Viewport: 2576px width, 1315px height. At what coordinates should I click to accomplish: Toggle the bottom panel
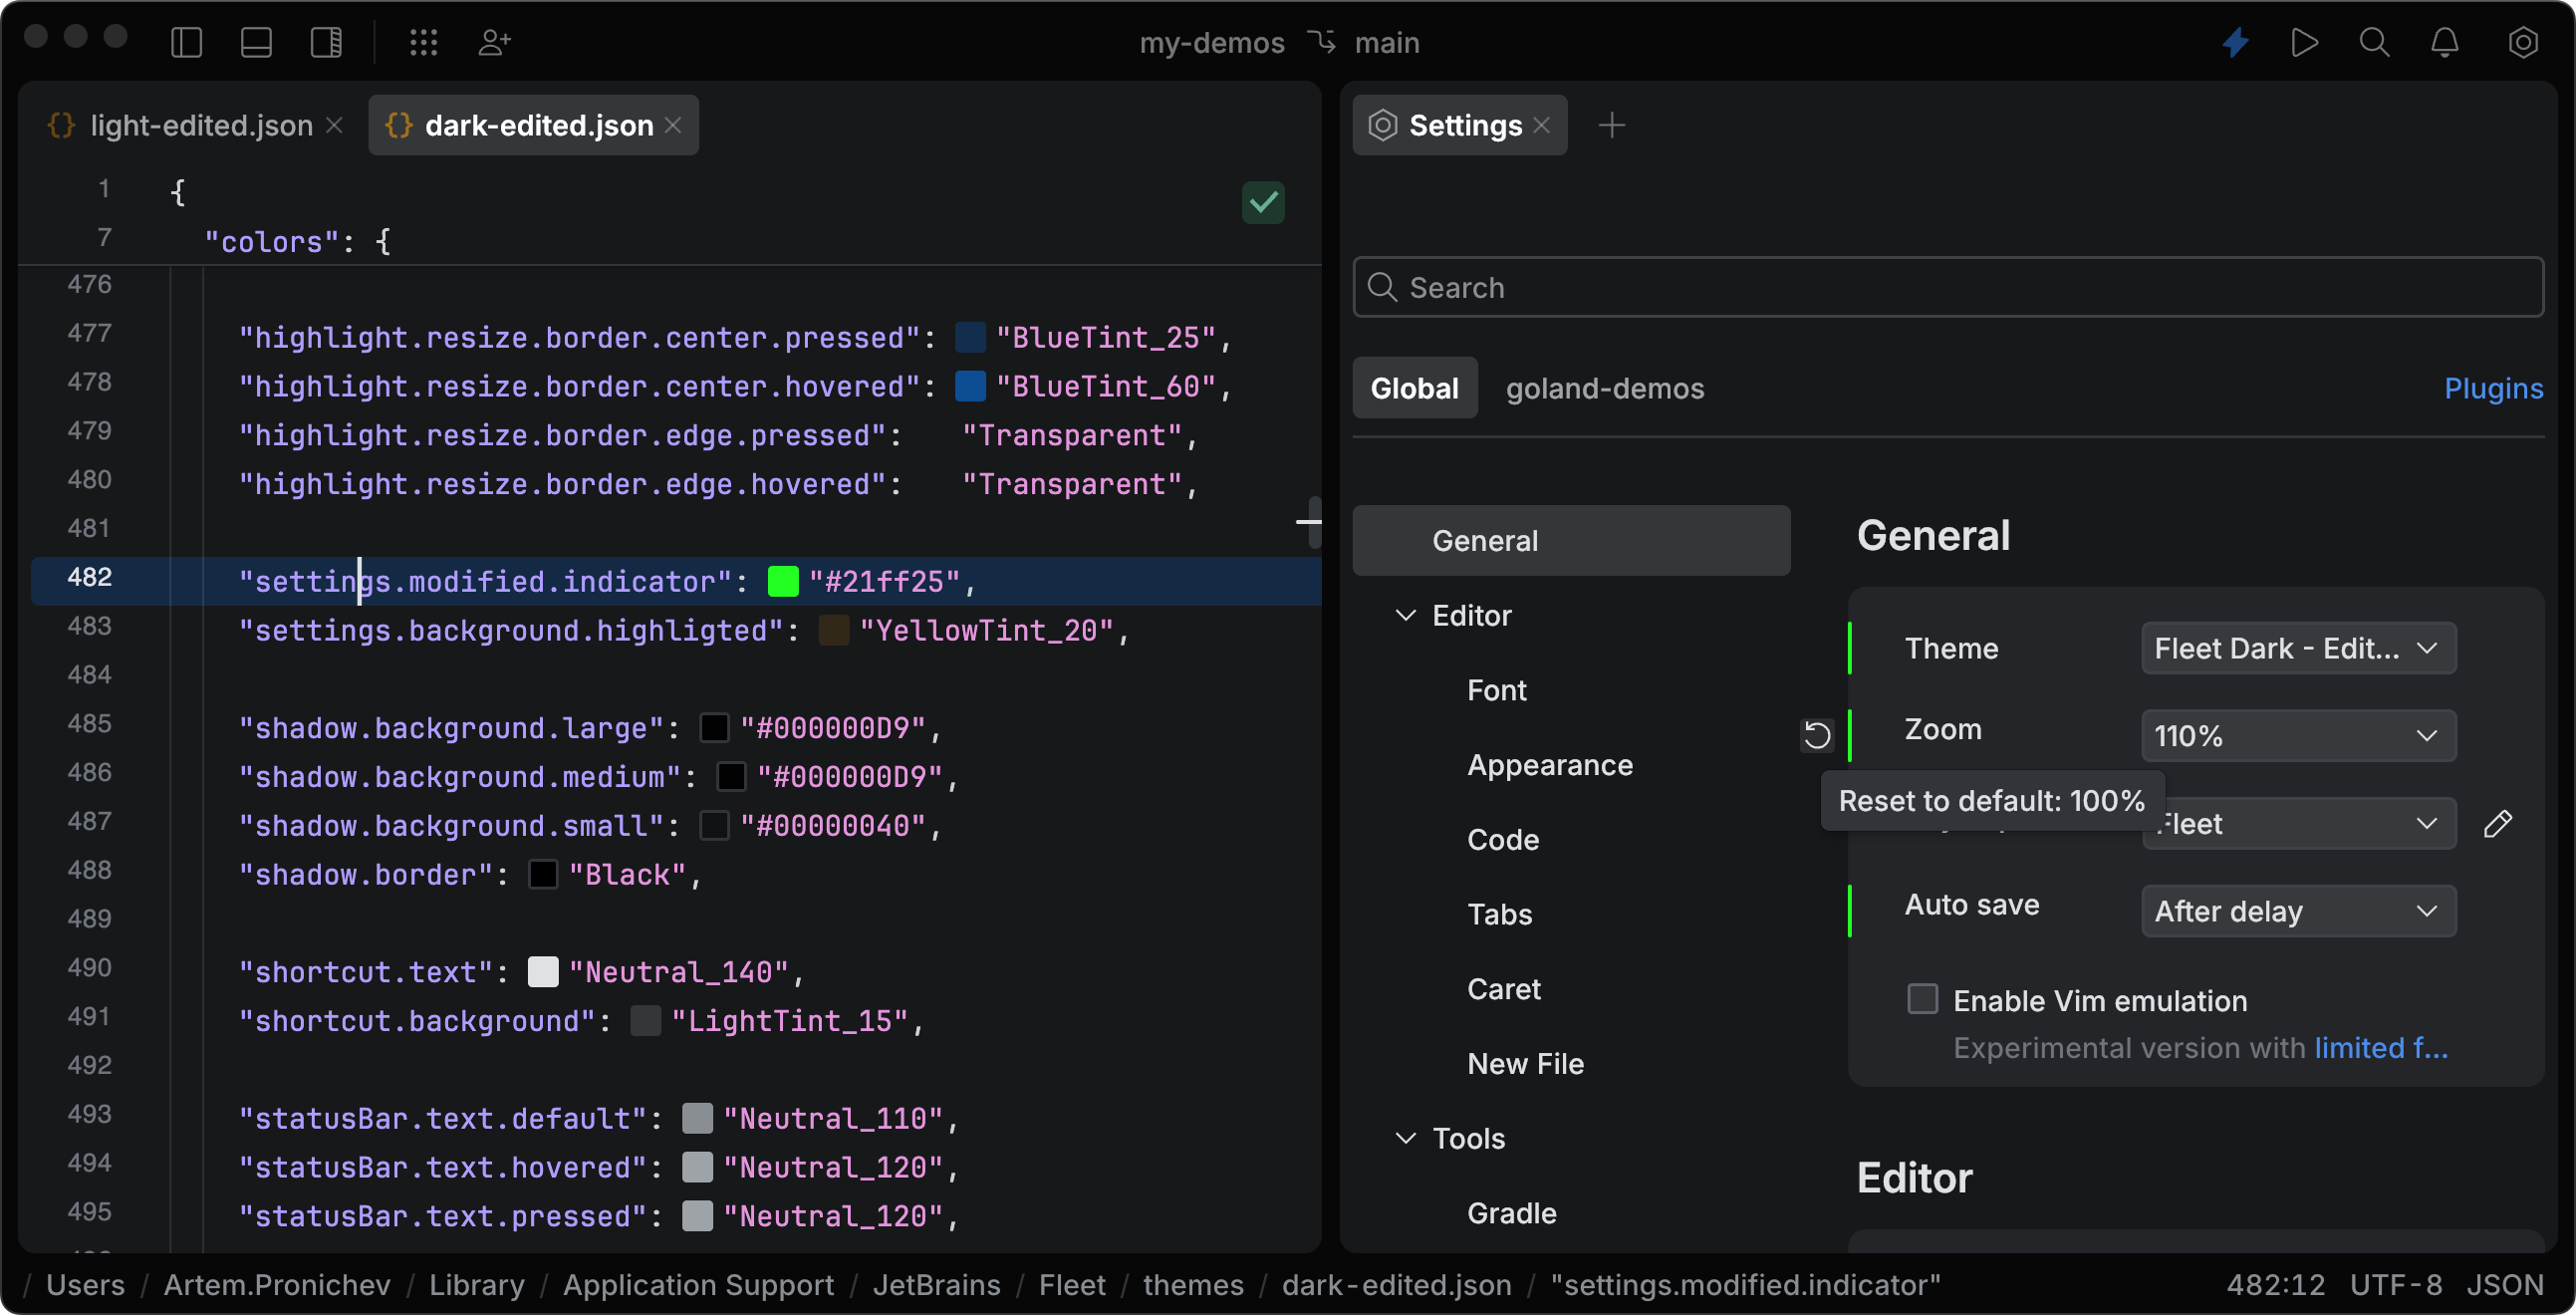256,42
